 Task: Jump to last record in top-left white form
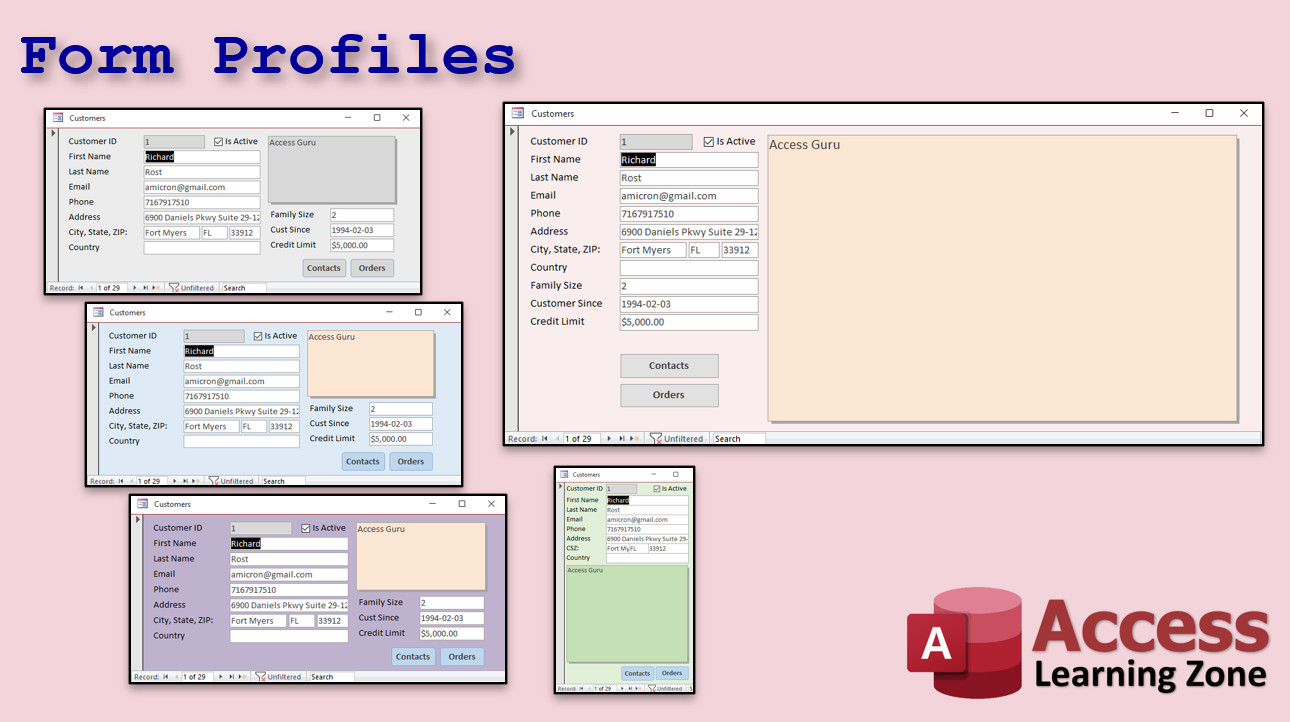[145, 288]
